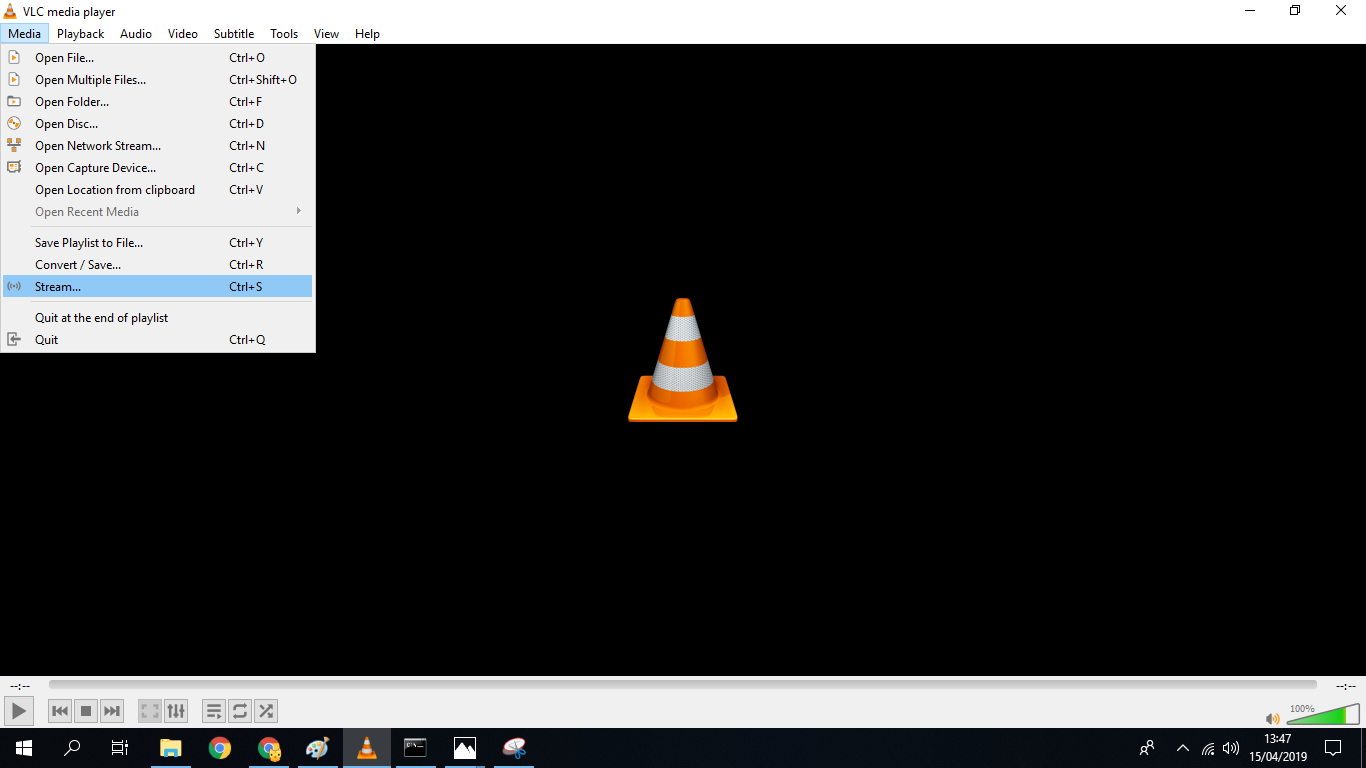Show the playlist view icon
Viewport: 1366px width, 768px height.
[x=213, y=711]
